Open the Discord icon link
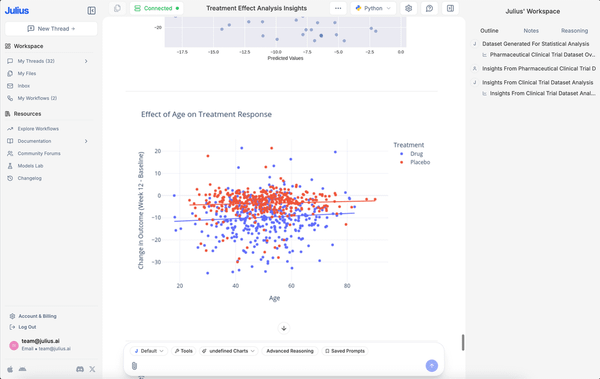600x379 pixels. (80, 369)
